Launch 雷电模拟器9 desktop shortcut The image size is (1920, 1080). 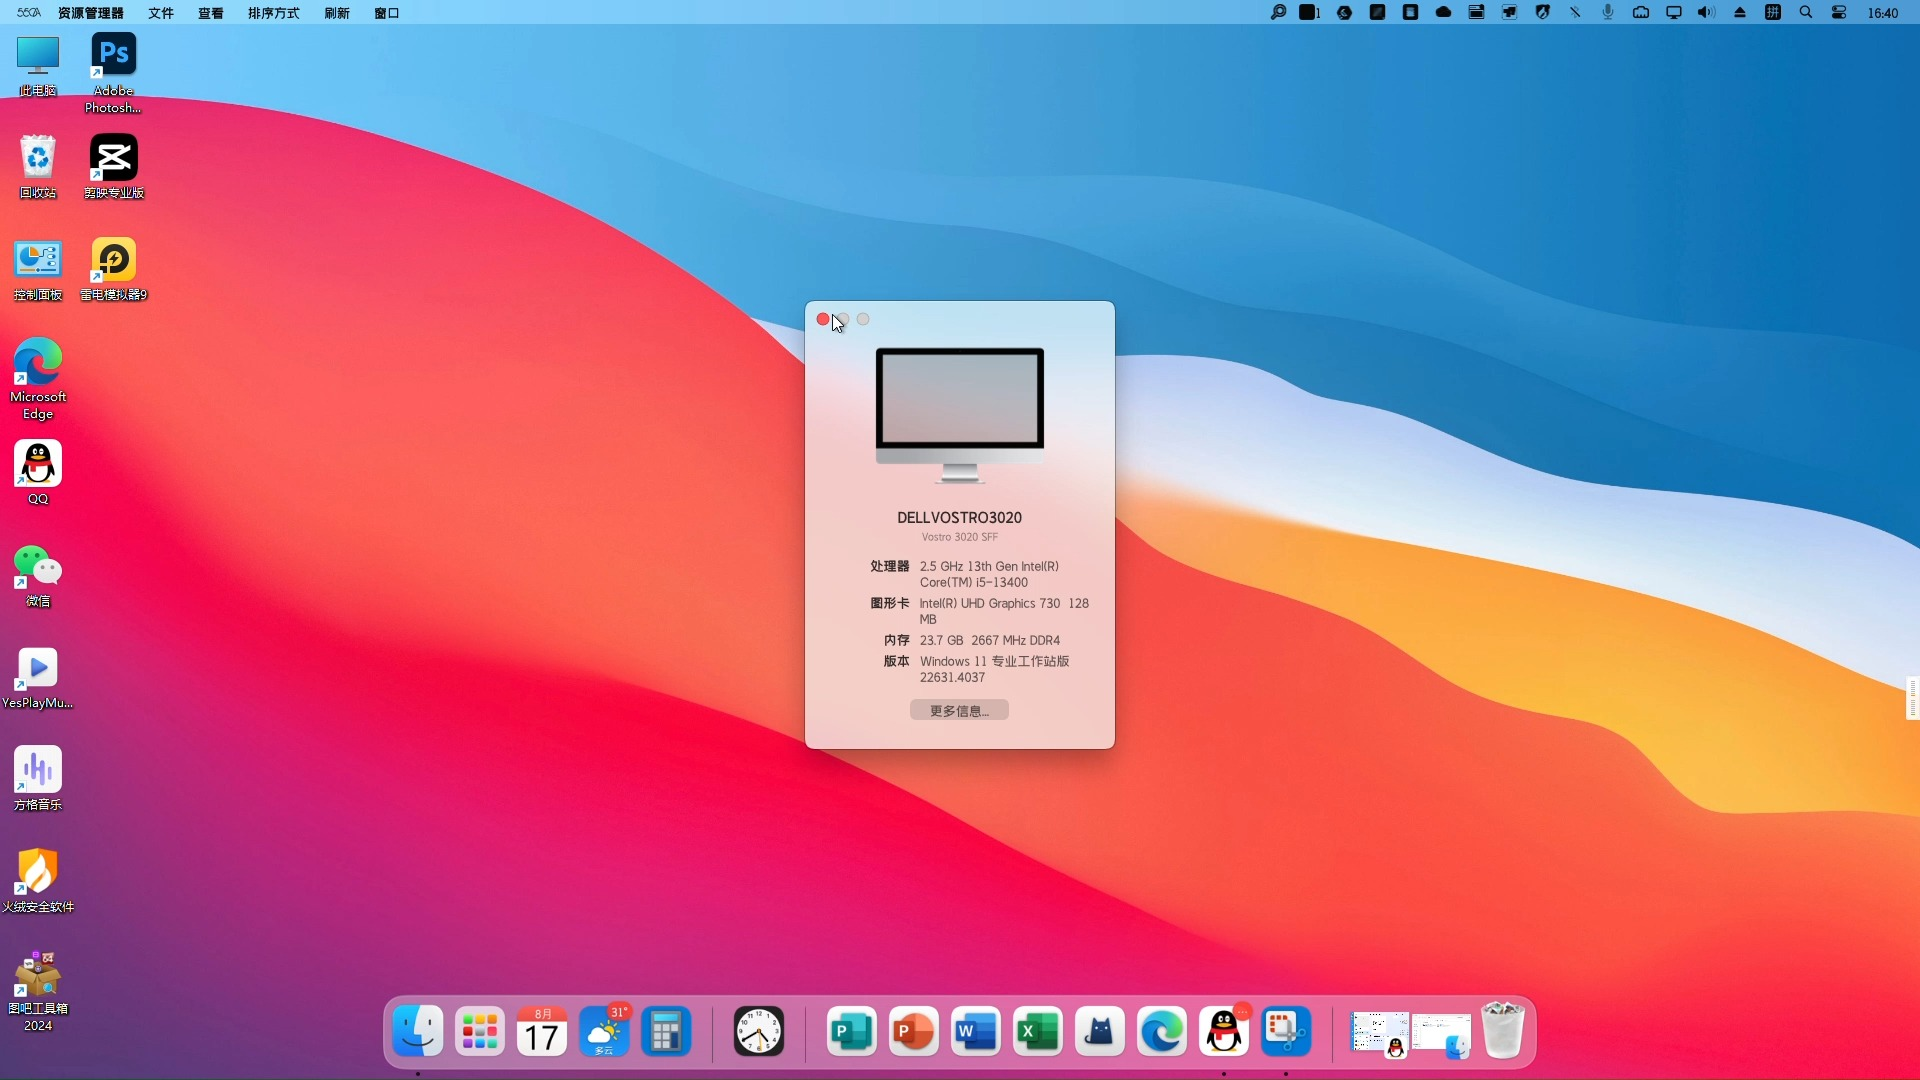click(114, 270)
